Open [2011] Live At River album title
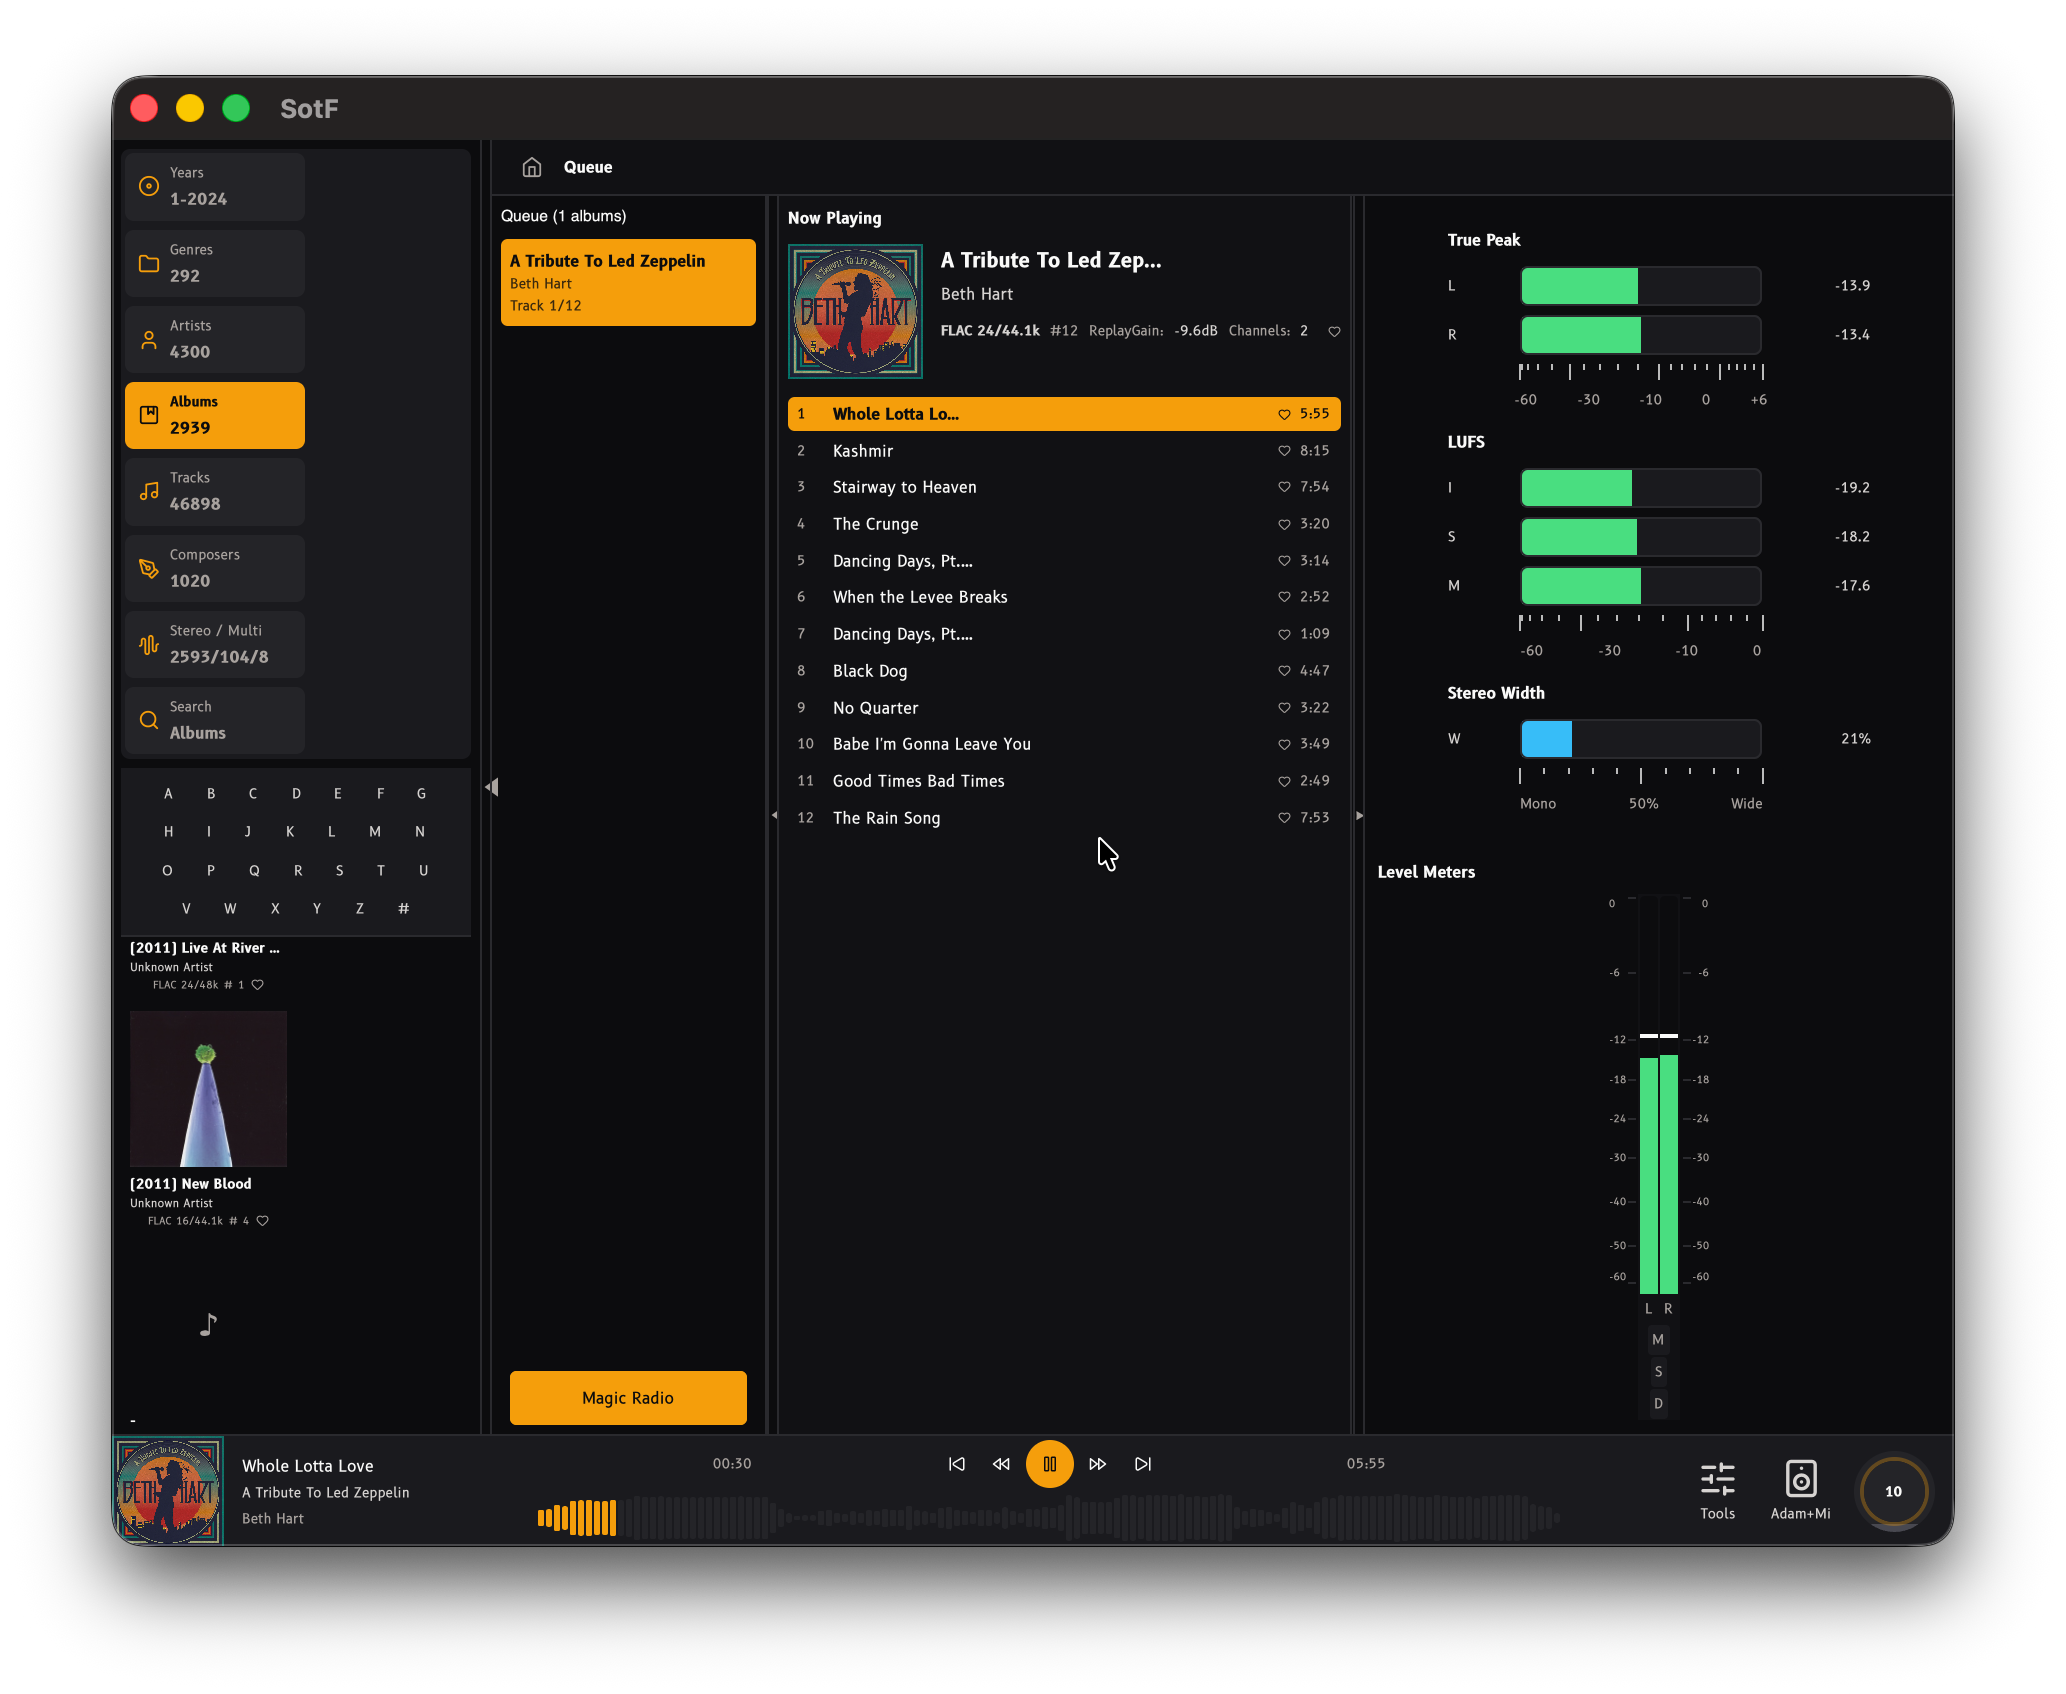This screenshot has height=1694, width=2066. [x=205, y=948]
